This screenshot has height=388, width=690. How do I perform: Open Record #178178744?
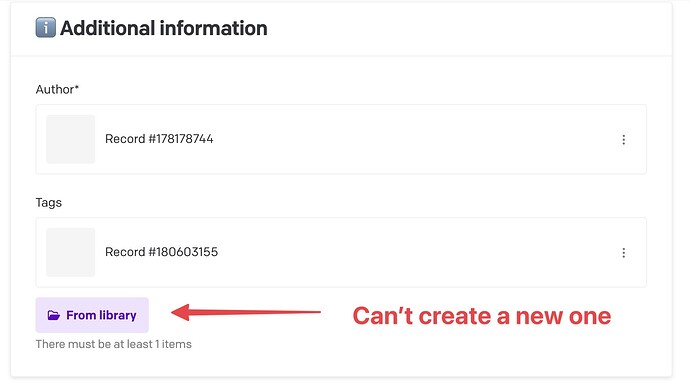159,139
